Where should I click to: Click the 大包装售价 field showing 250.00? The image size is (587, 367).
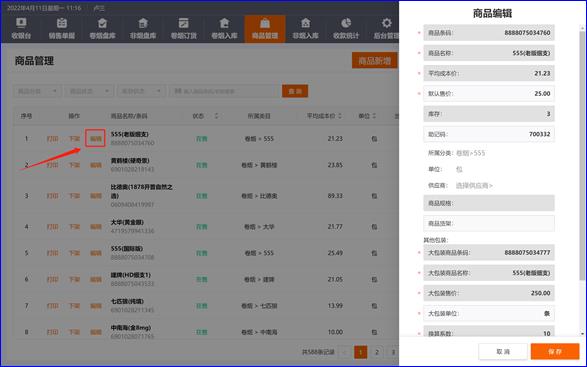coord(489,293)
